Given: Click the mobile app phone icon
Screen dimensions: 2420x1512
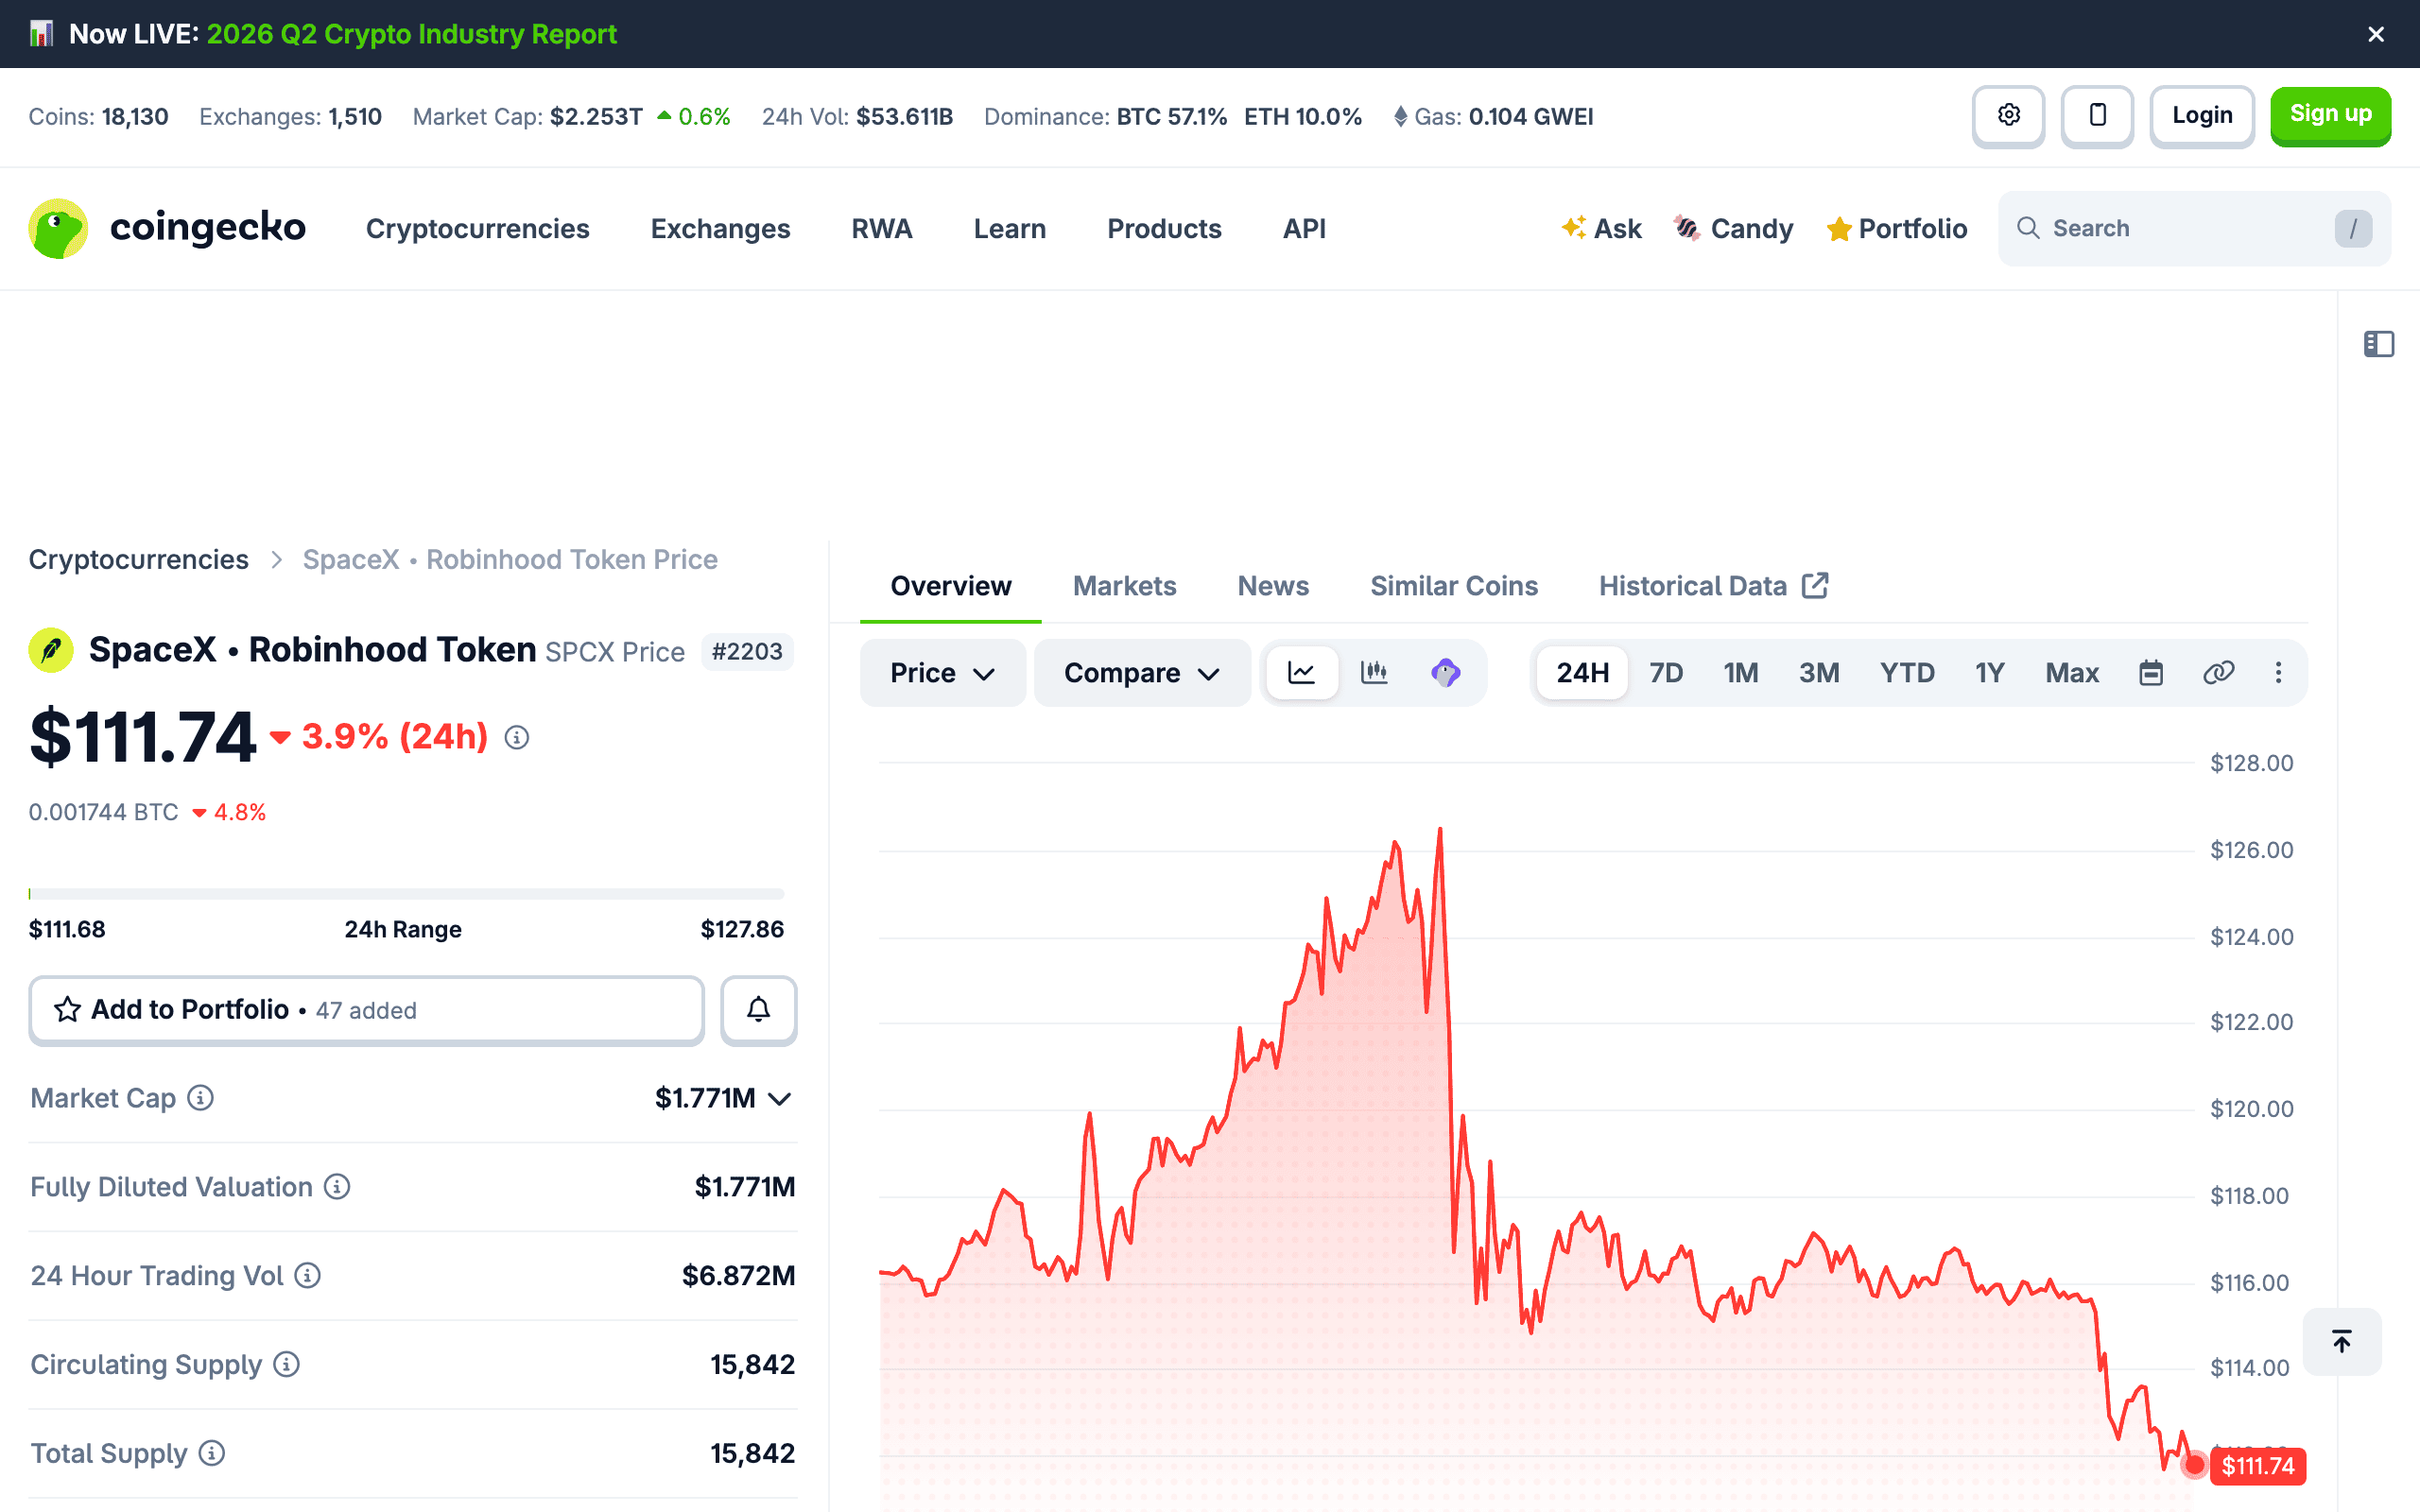Looking at the screenshot, I should (x=2097, y=116).
